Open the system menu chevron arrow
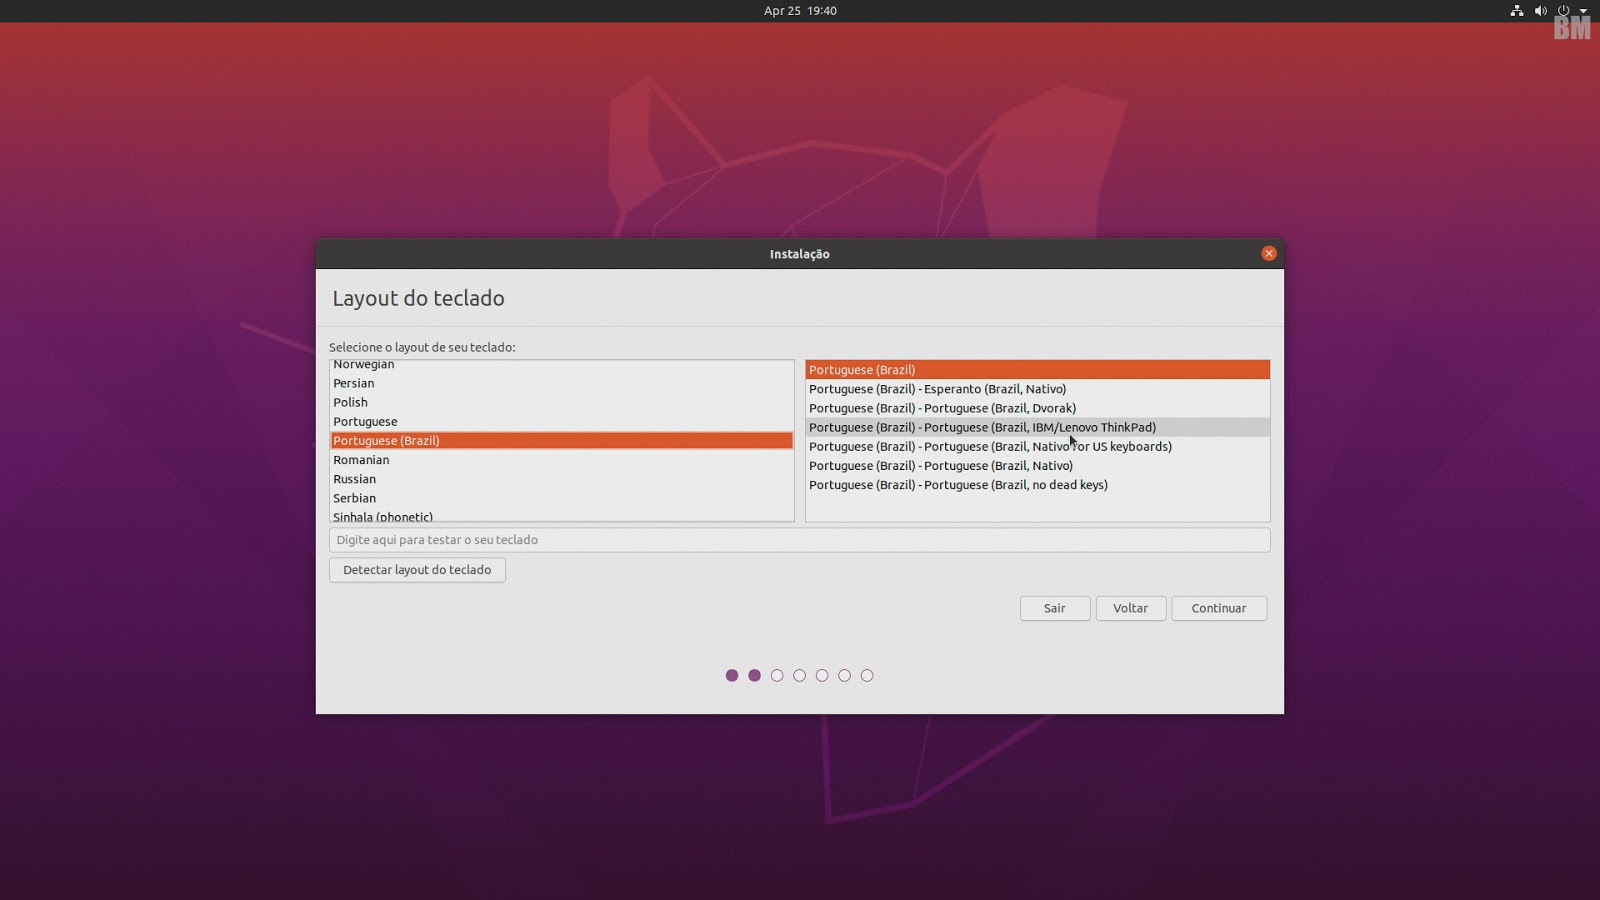The image size is (1600, 900). 1583,11
